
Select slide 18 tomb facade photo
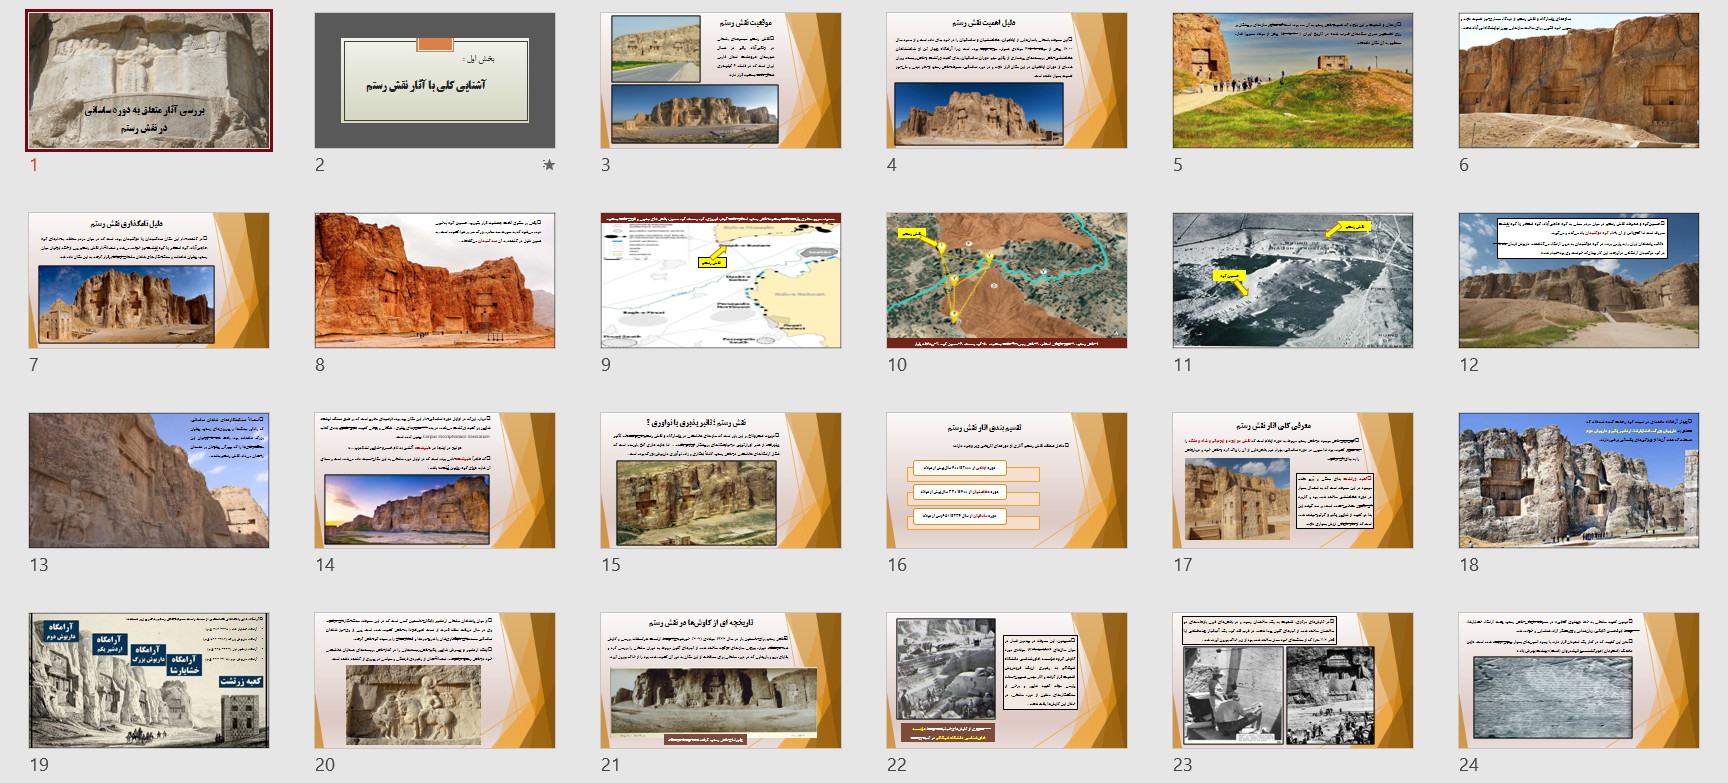coord(1578,480)
